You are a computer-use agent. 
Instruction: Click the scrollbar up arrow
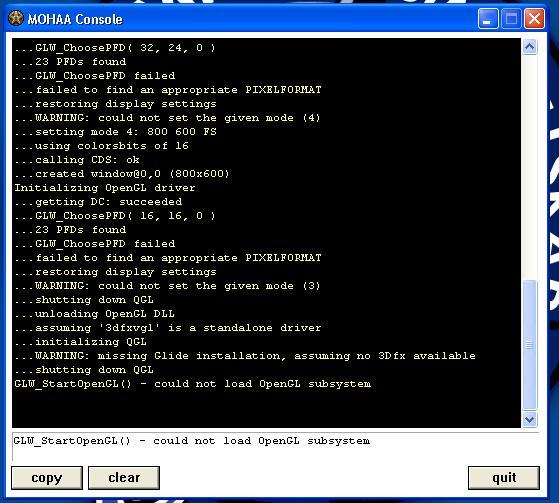coord(530,47)
